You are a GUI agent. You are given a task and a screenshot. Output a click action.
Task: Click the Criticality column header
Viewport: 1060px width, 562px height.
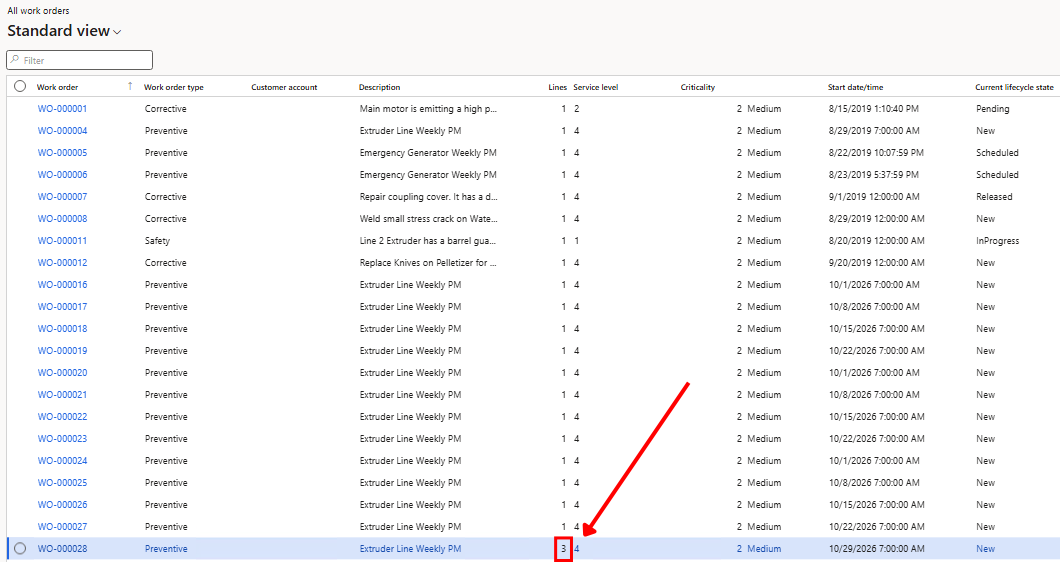tap(698, 87)
